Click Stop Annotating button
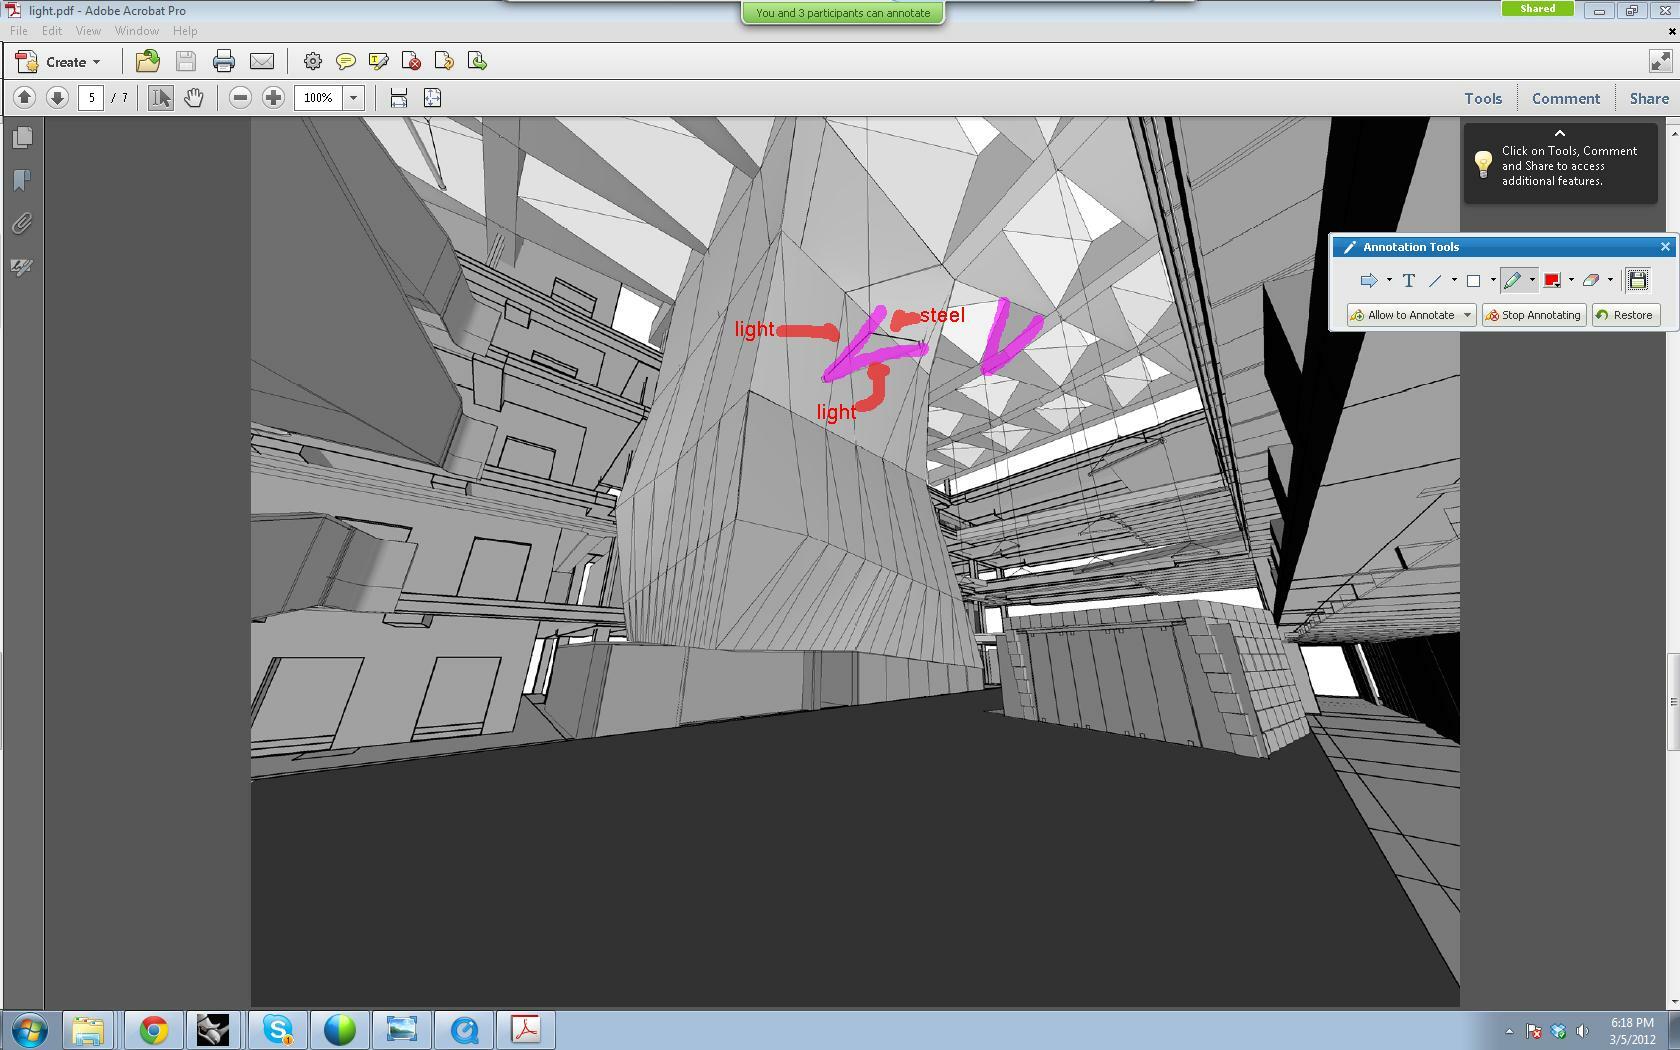 pos(1533,315)
